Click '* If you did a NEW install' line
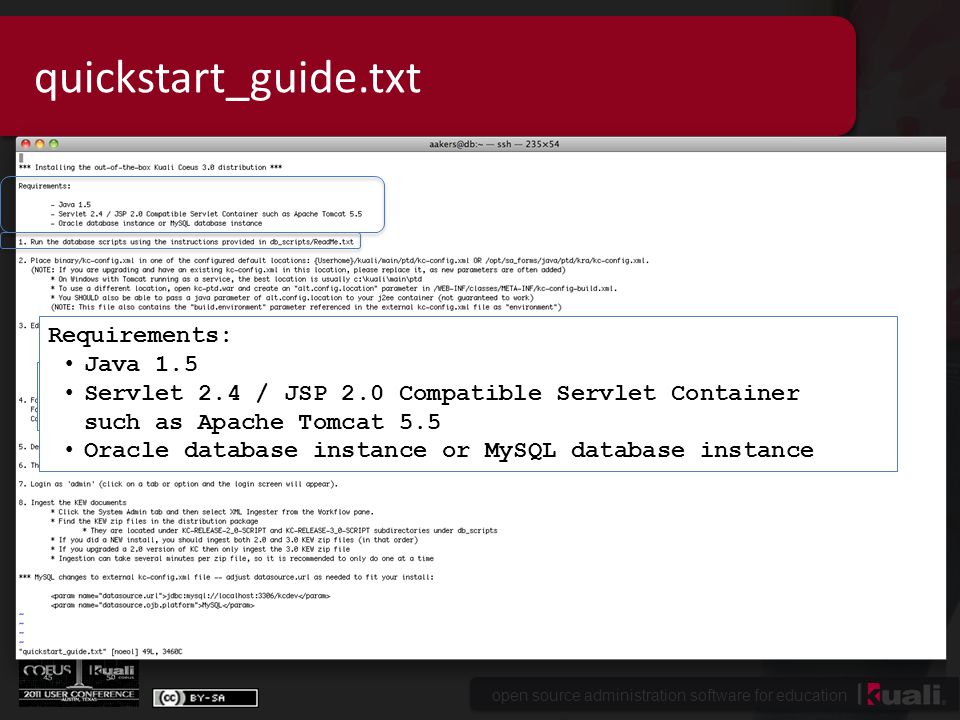The image size is (960, 720). (x=234, y=540)
